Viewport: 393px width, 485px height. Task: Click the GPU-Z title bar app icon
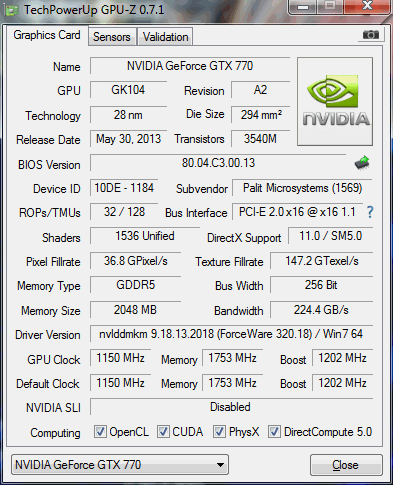(12, 10)
